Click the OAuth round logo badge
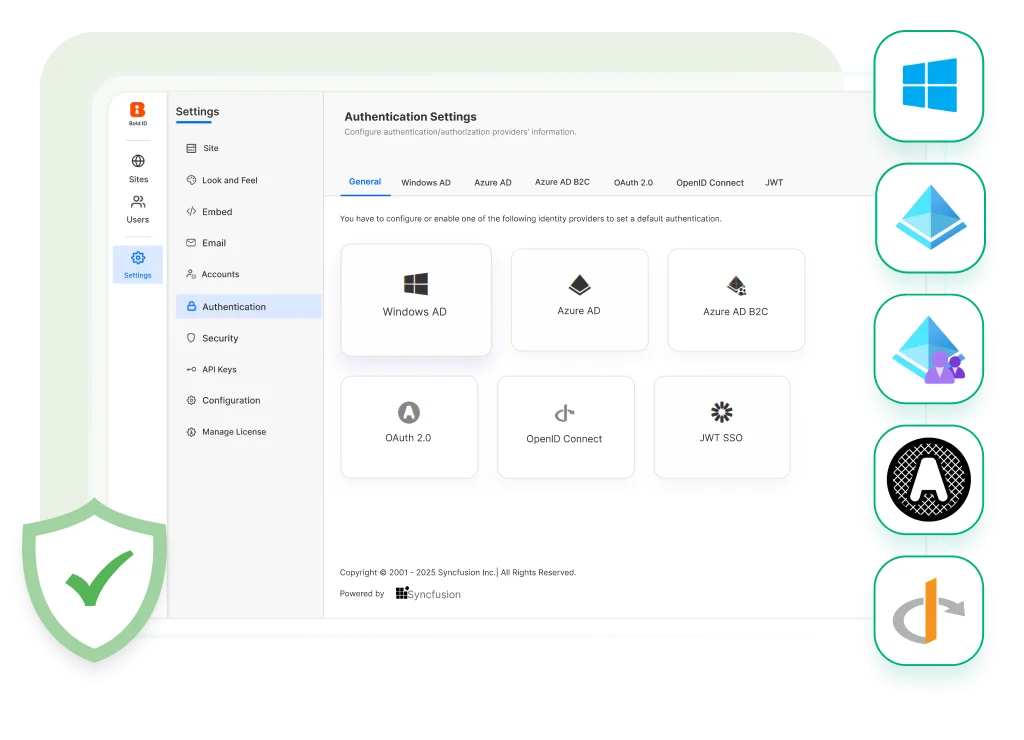The width and height of the screenshot is (1024, 740). click(x=929, y=480)
